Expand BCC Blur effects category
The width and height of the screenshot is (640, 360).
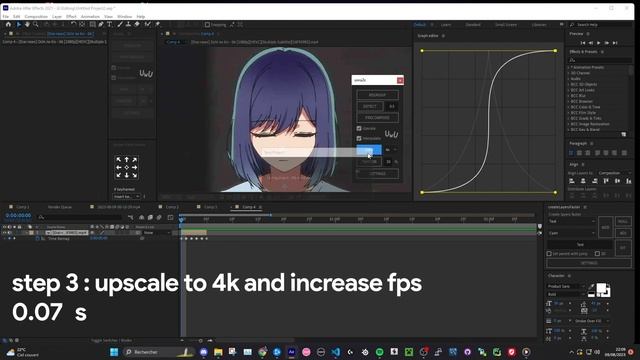(568, 96)
